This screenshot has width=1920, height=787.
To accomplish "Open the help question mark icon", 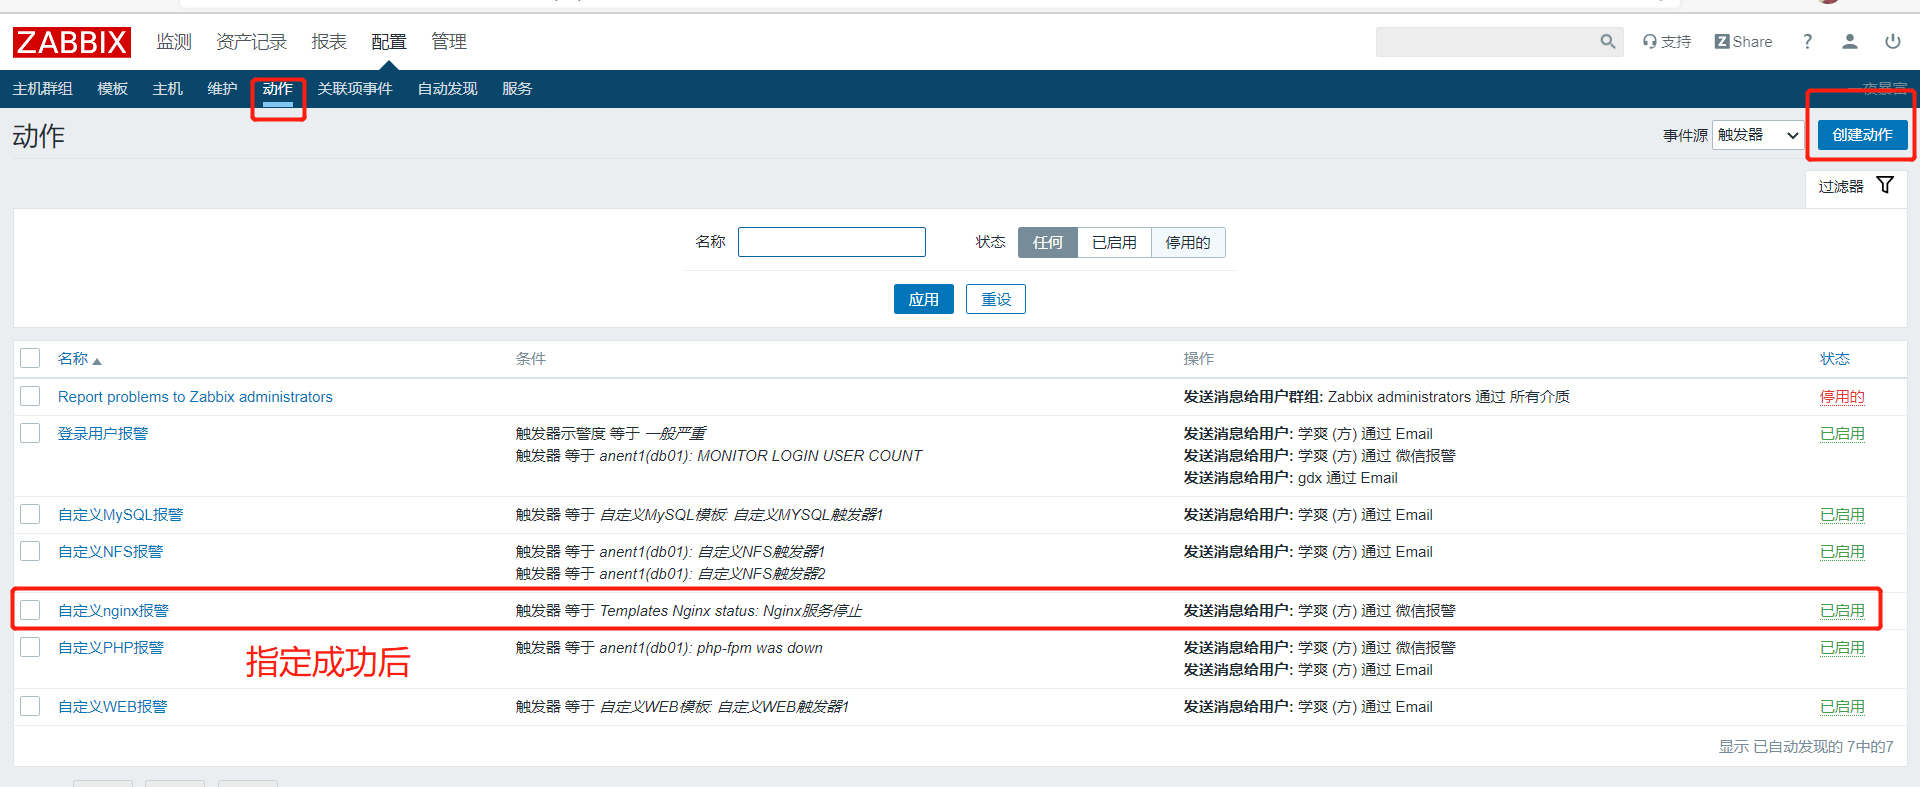I will pos(1807,41).
